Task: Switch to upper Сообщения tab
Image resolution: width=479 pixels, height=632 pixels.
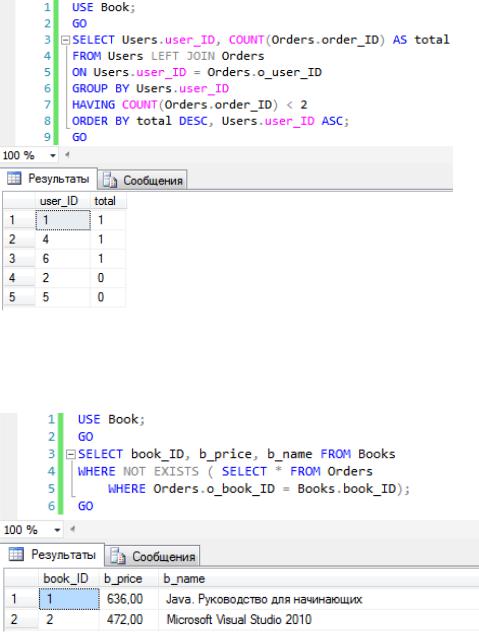Action: tap(143, 180)
